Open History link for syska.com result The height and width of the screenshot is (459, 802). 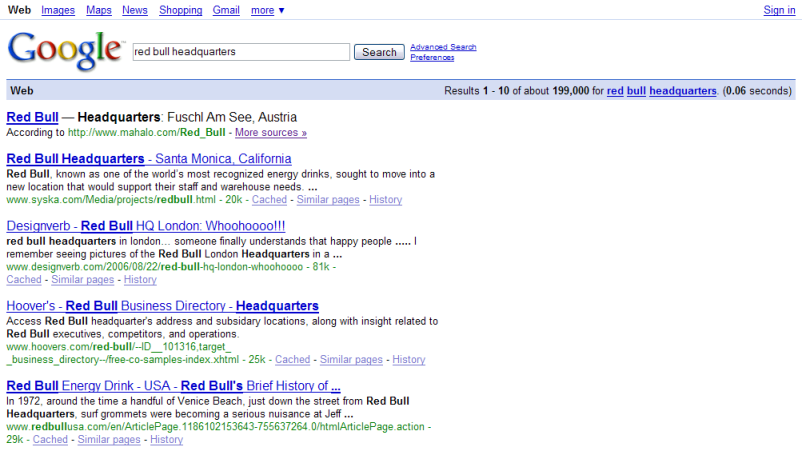(386, 200)
